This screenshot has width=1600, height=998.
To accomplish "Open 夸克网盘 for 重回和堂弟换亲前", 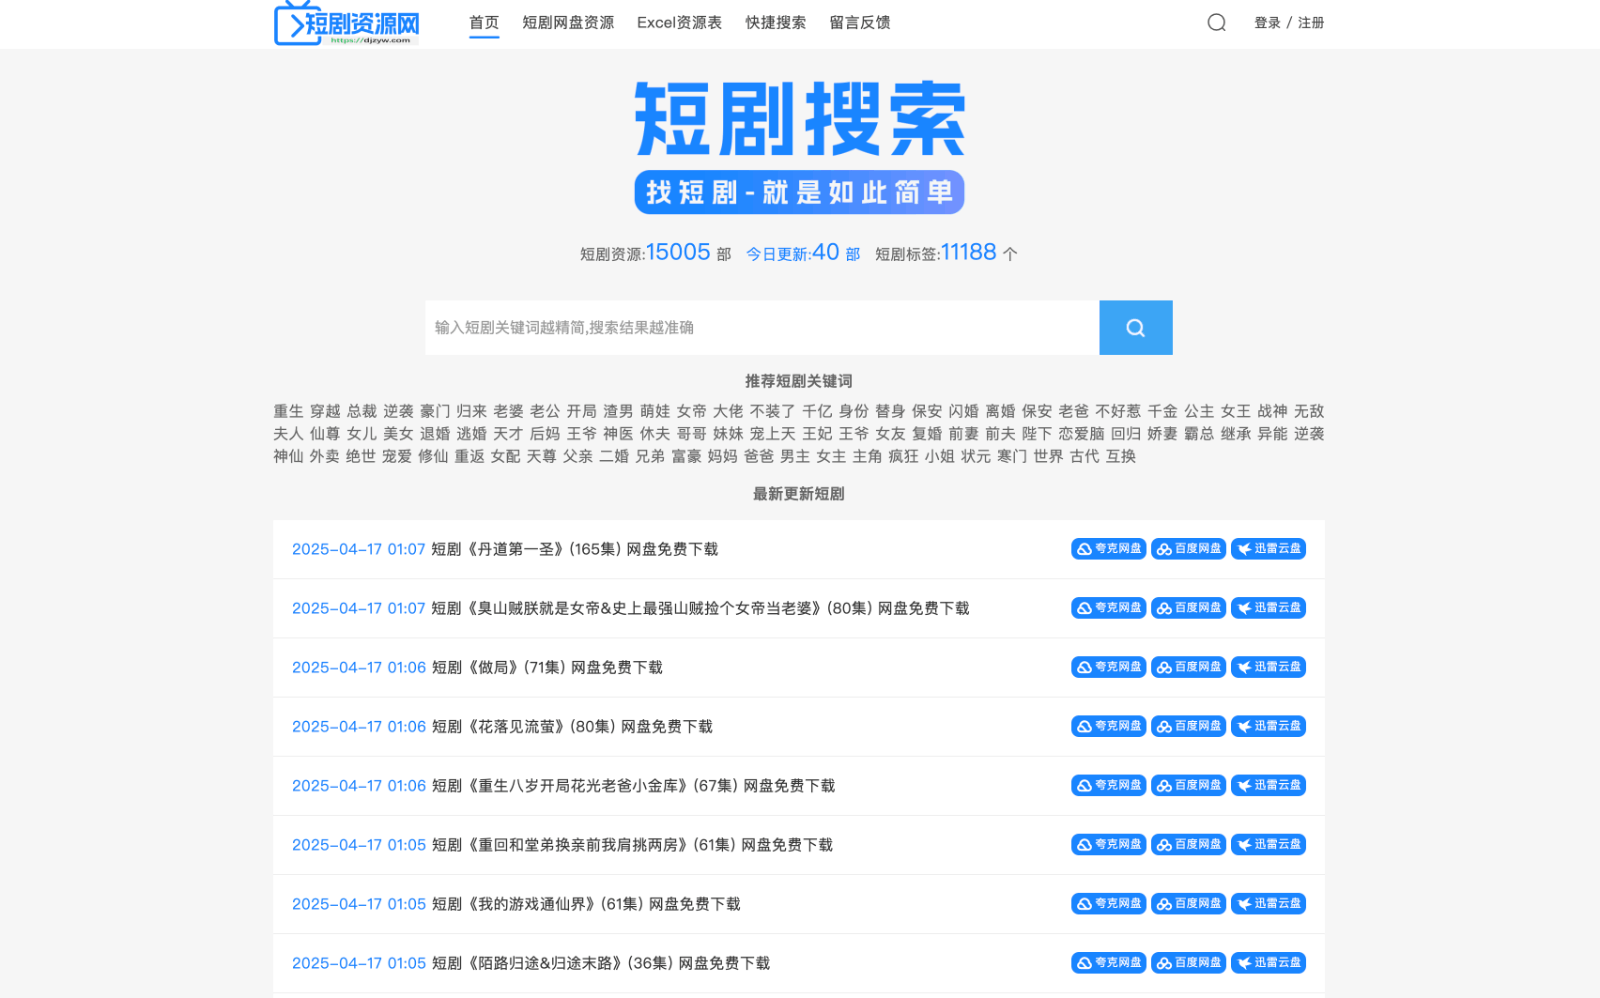I will (x=1108, y=844).
